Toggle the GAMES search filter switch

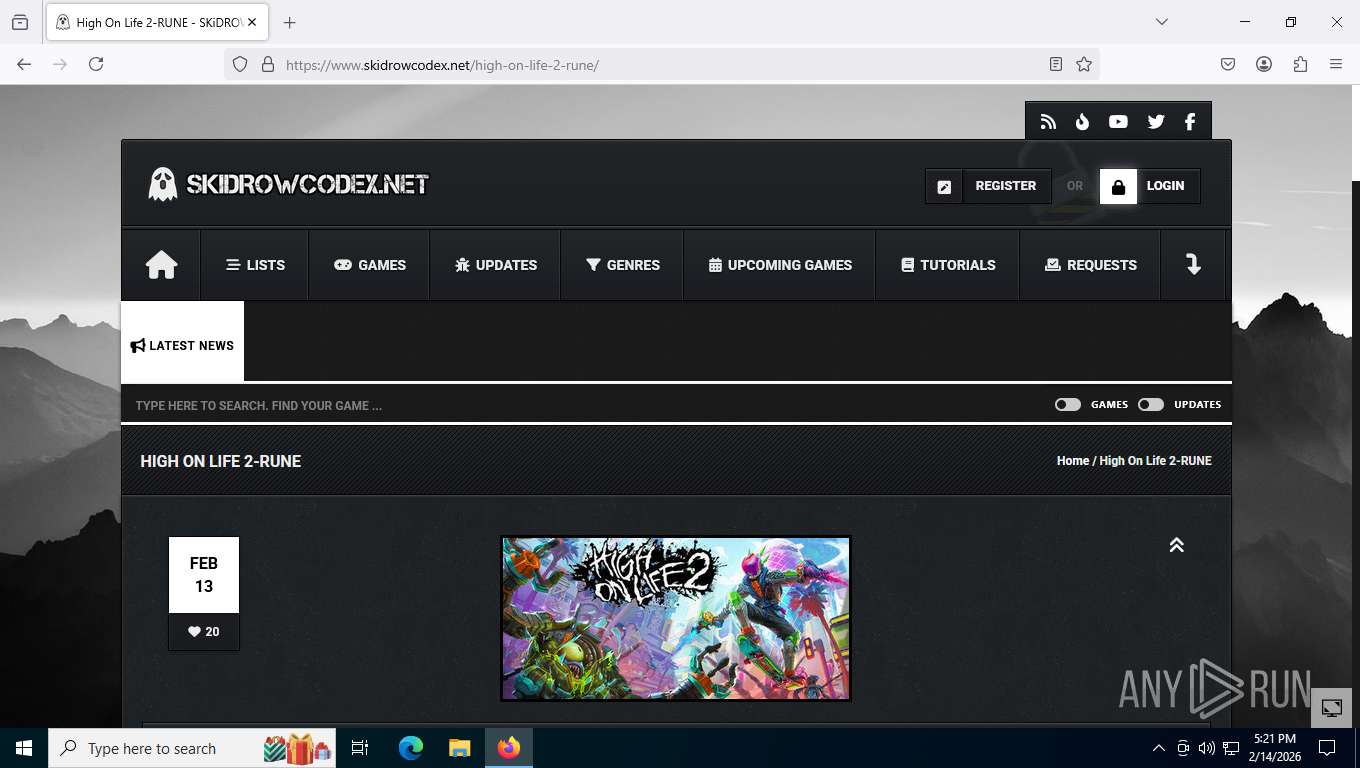coord(1068,405)
